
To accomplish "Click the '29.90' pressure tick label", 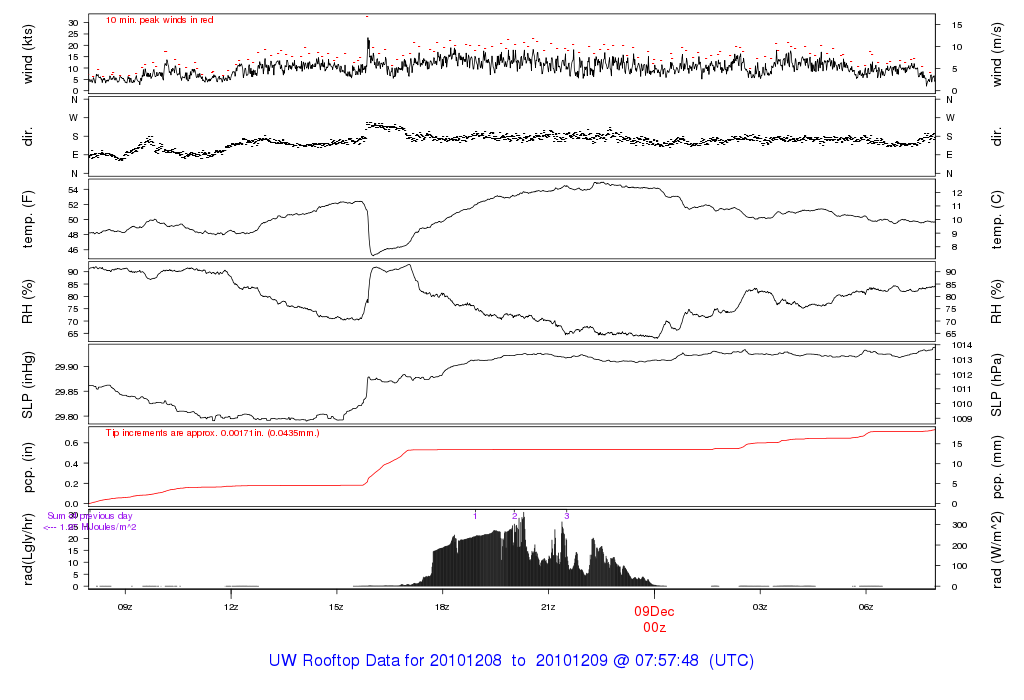I will click(67, 367).
